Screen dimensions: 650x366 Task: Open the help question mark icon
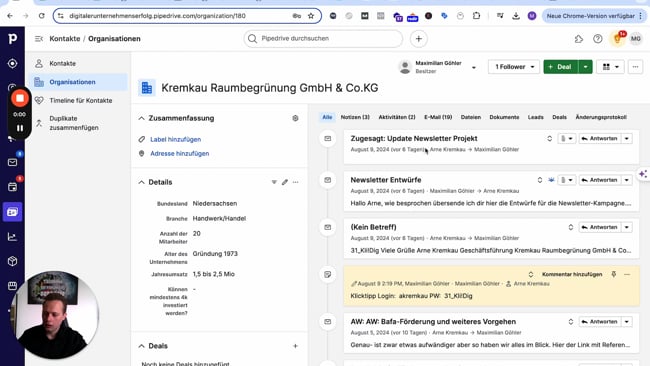(x=597, y=39)
